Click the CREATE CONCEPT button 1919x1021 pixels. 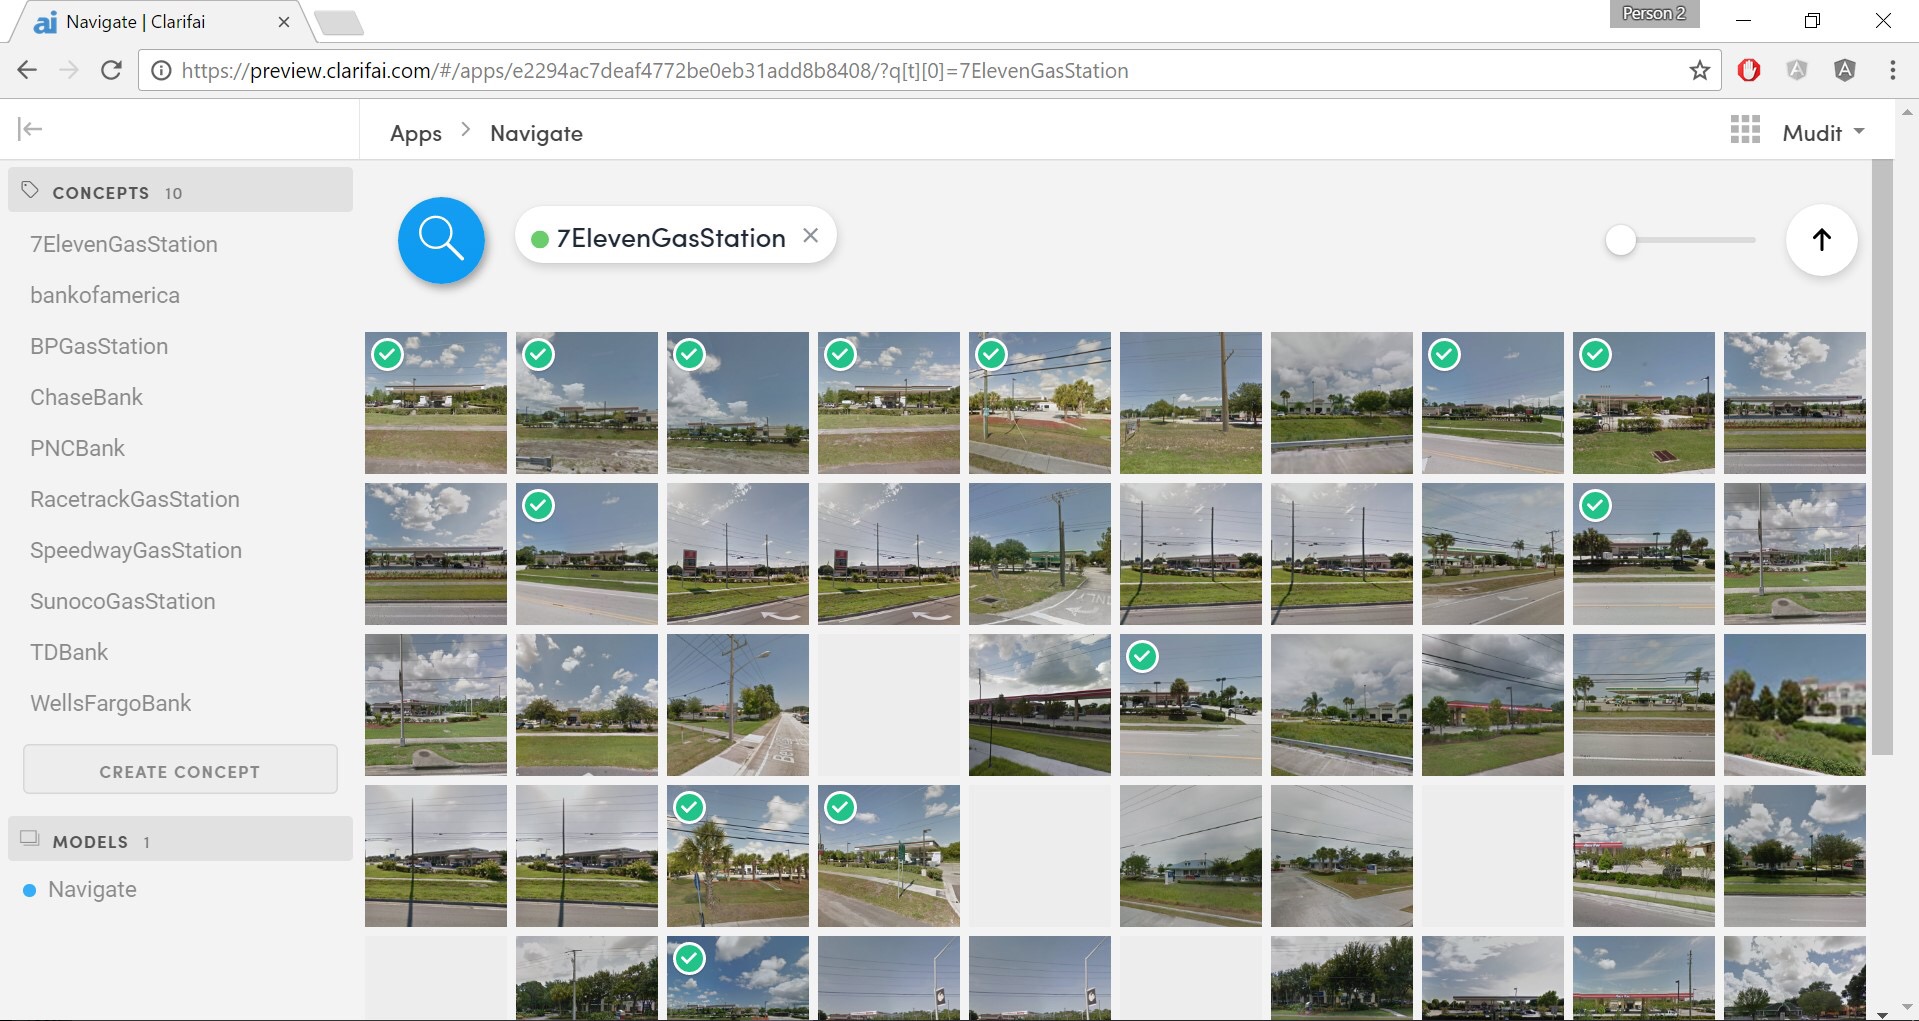click(180, 770)
